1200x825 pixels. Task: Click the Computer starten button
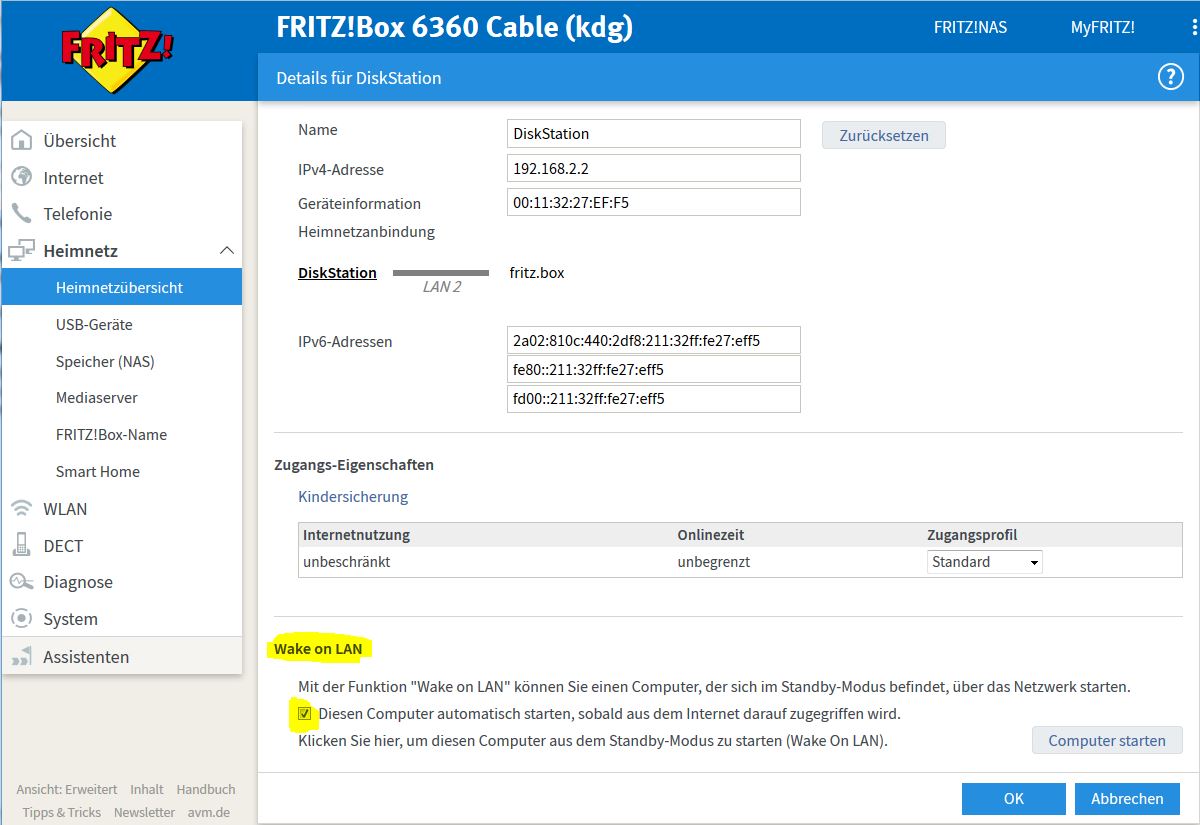(x=1107, y=740)
